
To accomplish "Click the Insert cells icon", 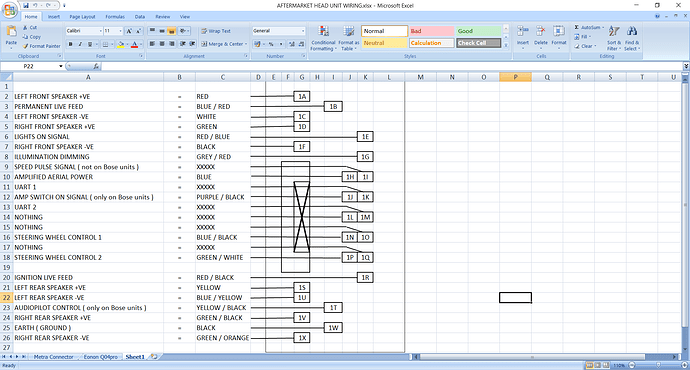I will [523, 31].
